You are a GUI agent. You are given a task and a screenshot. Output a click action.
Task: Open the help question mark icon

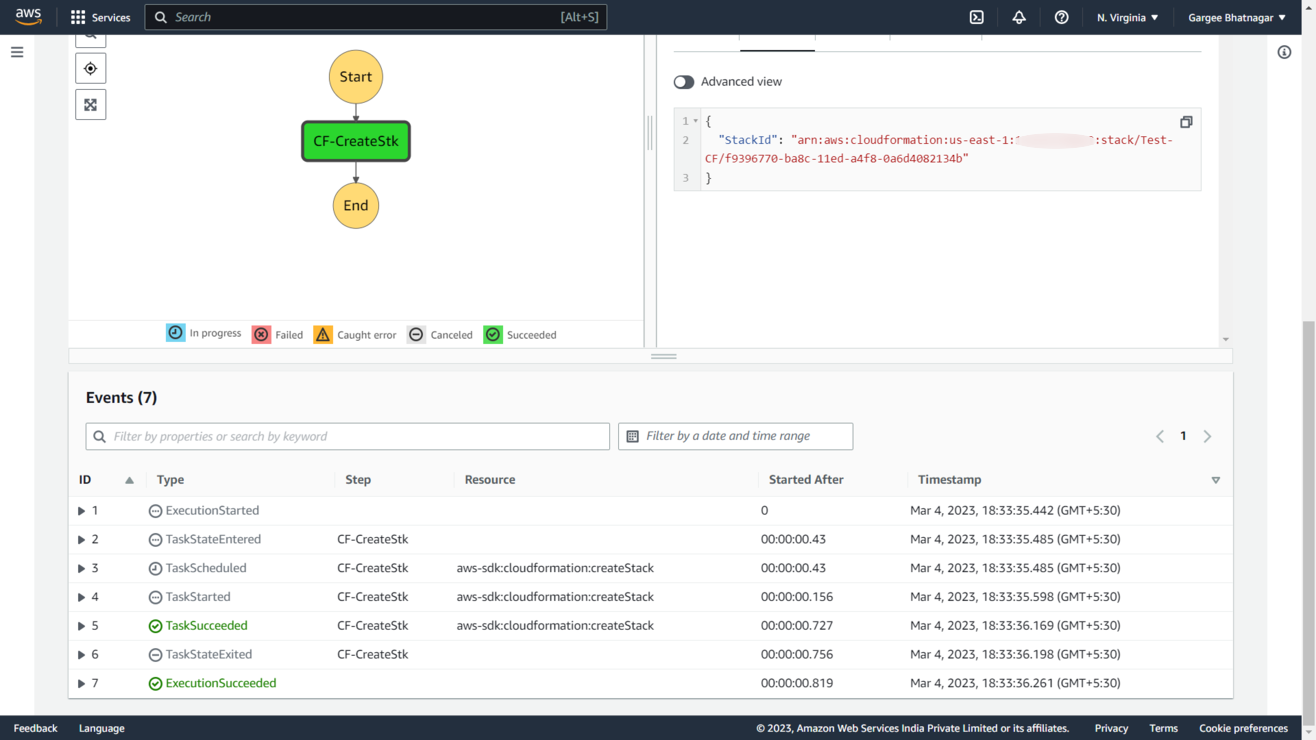click(1061, 17)
